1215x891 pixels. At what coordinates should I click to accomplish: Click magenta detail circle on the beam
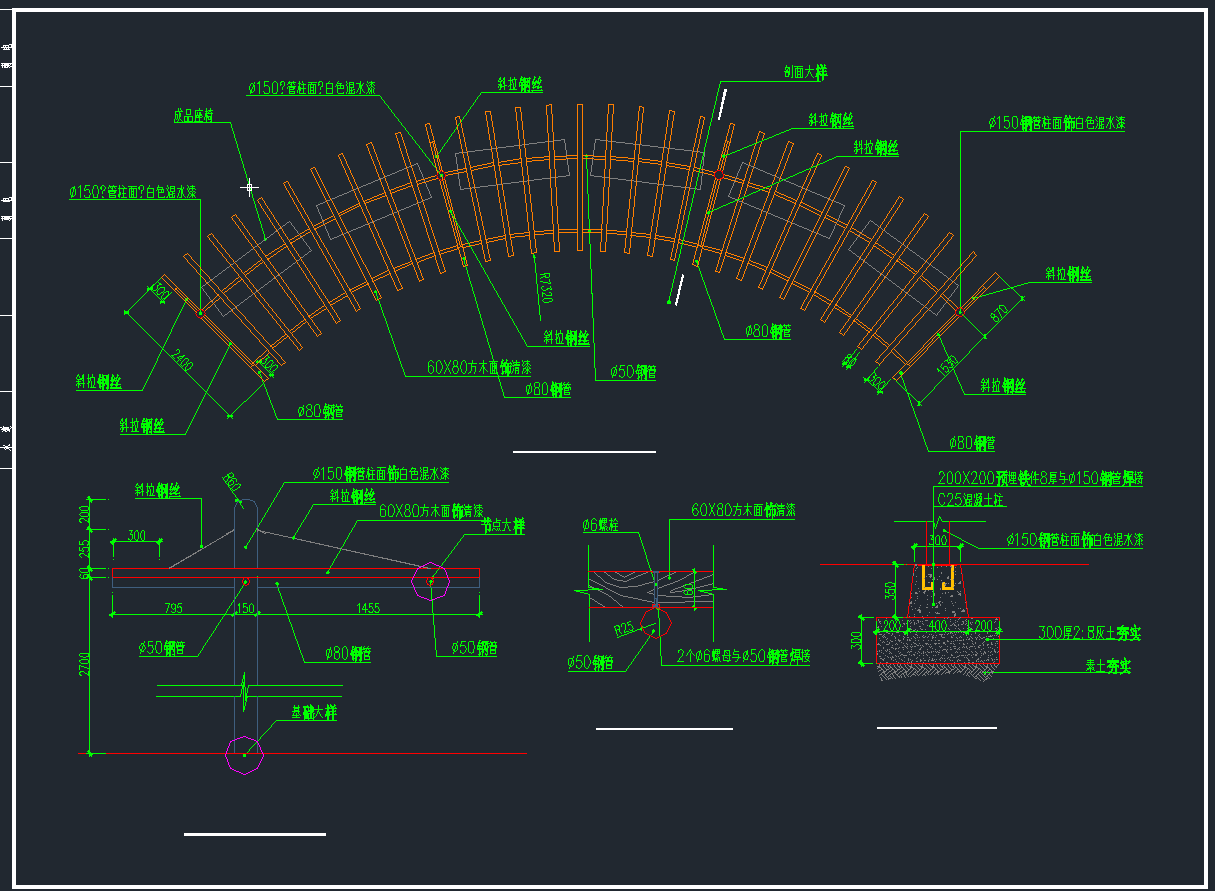[x=432, y=581]
